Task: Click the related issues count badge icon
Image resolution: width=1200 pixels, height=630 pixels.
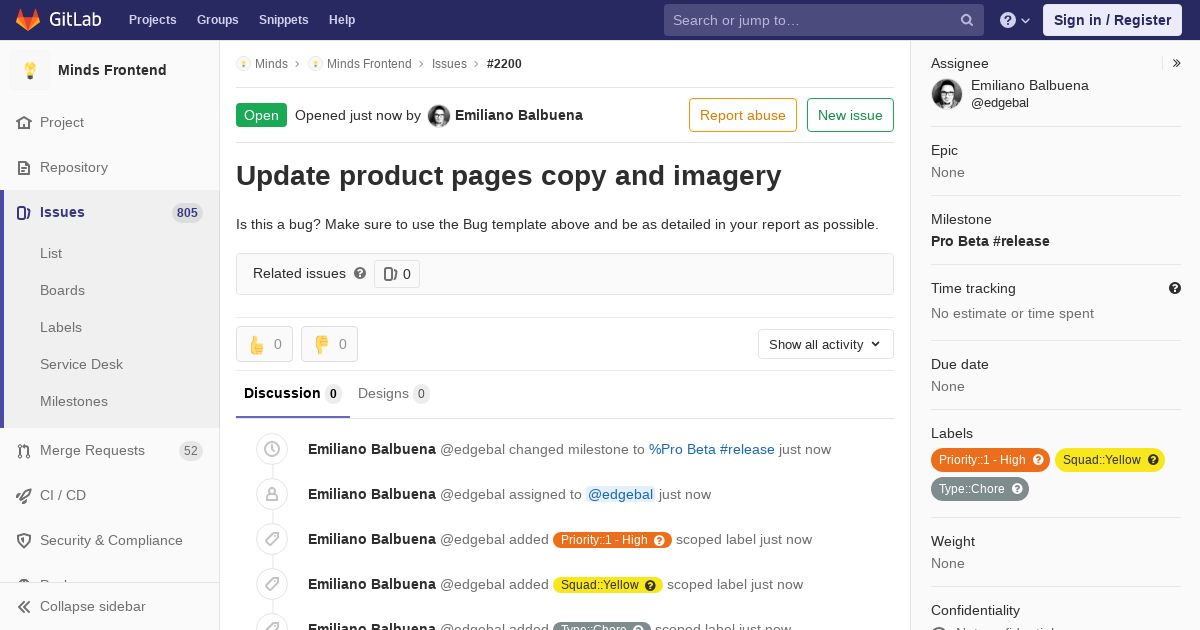Action: [x=397, y=274]
